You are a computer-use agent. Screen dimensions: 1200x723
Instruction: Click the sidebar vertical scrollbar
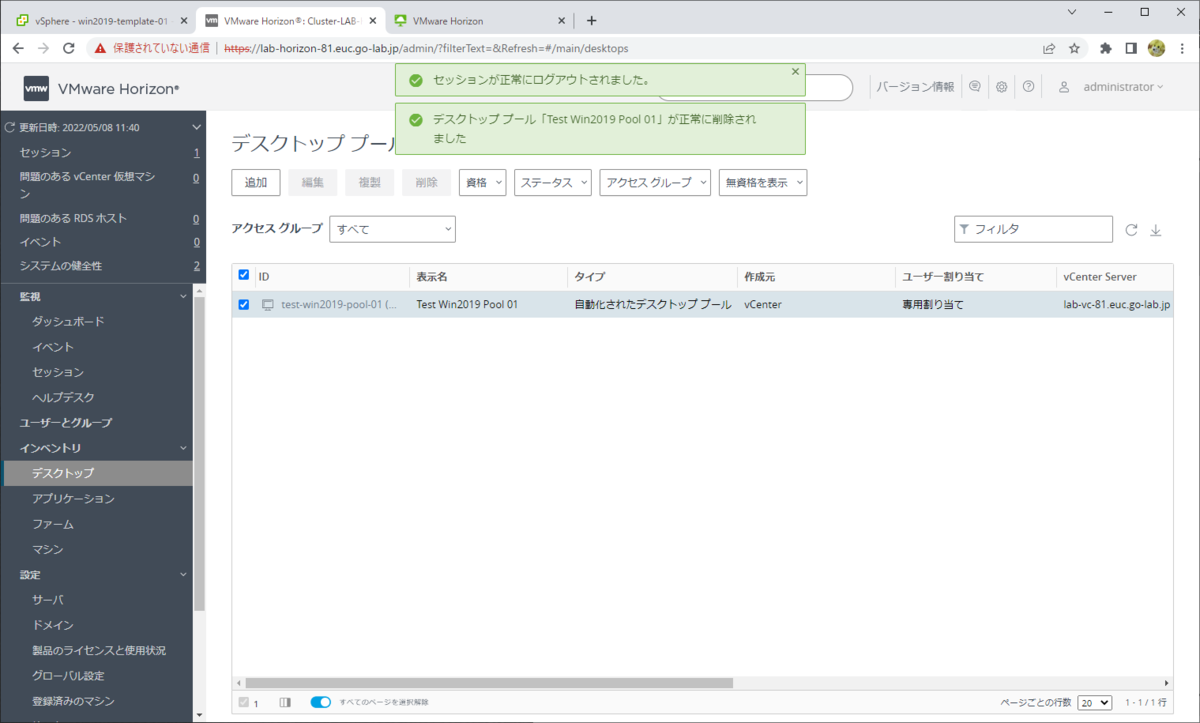tap(199, 455)
